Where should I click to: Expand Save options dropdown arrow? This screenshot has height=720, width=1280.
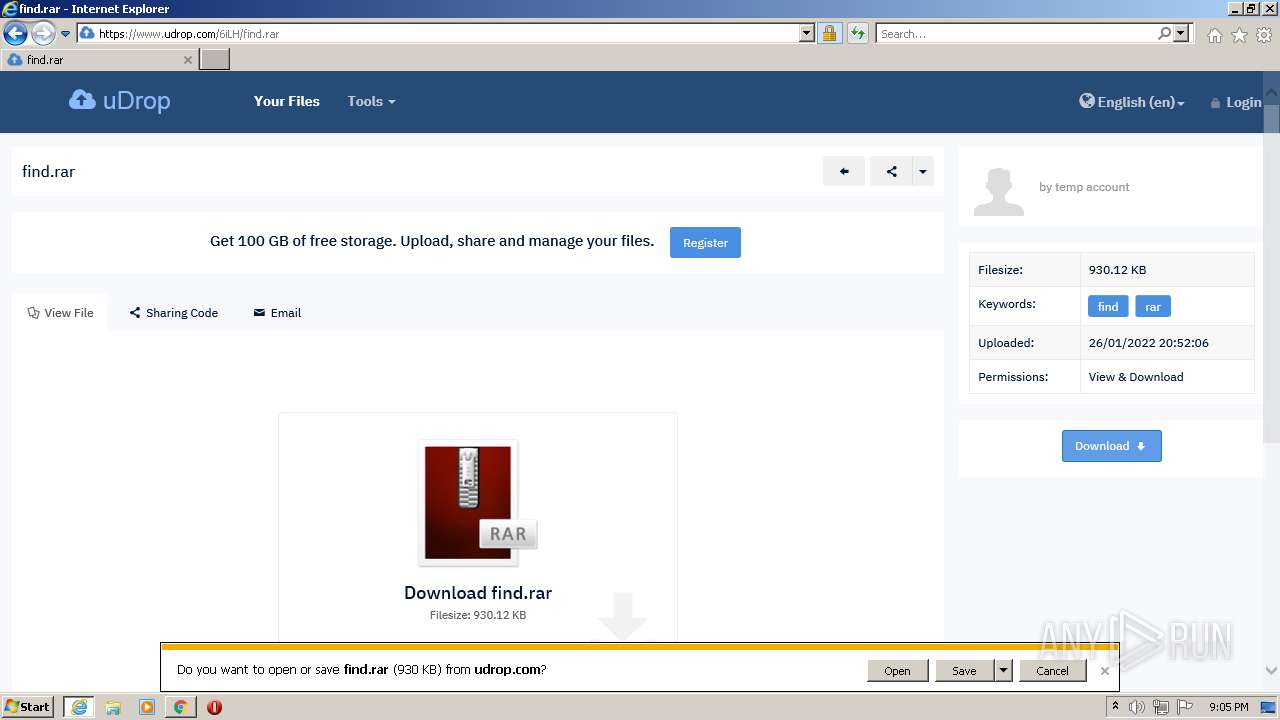point(1003,671)
